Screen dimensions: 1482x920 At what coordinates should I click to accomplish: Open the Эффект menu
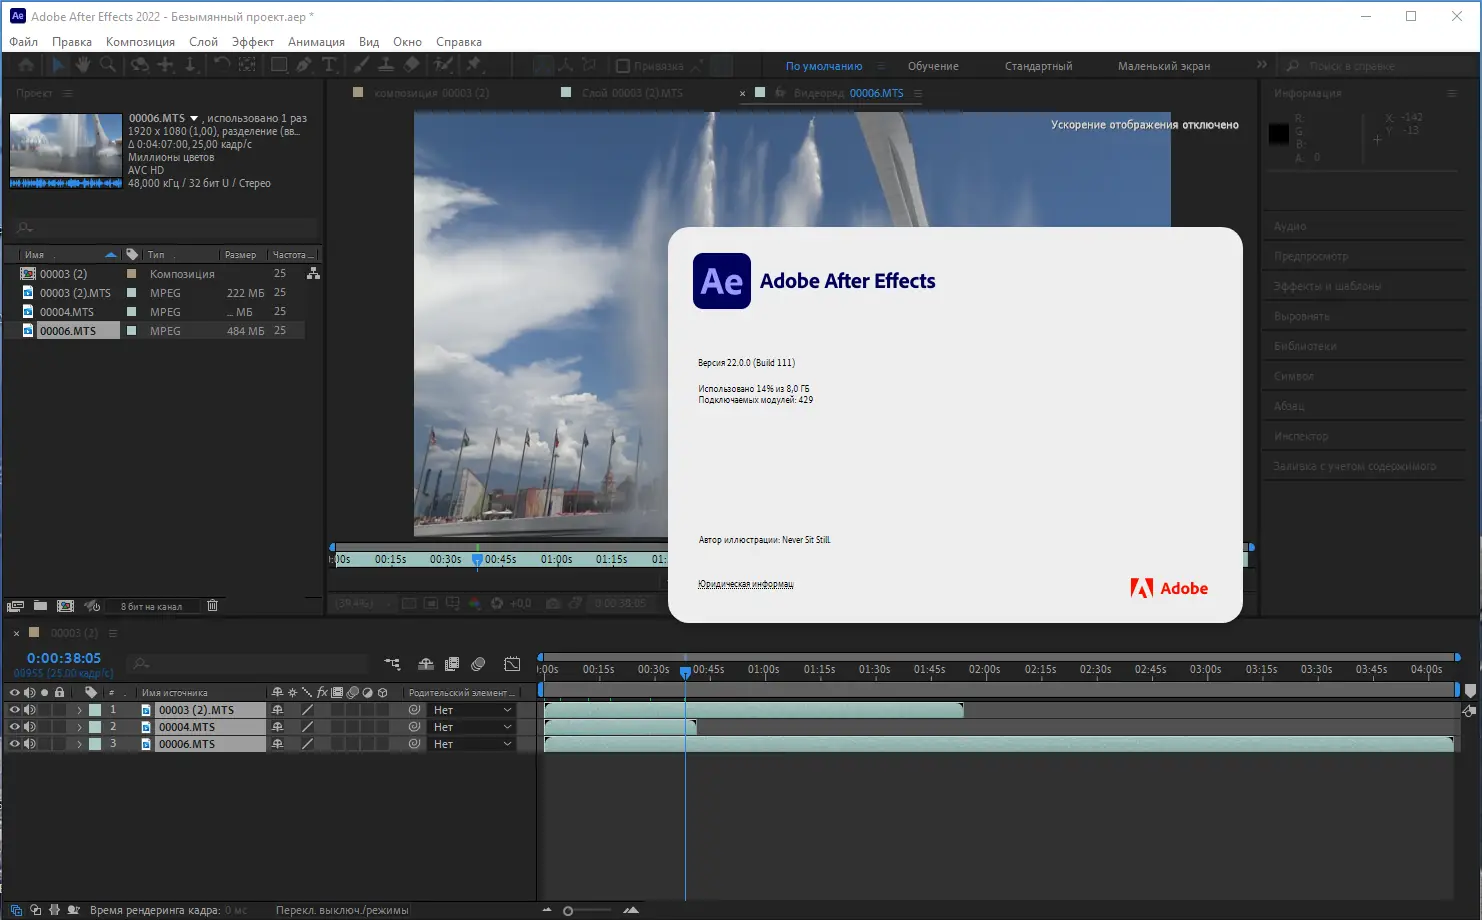(x=252, y=42)
